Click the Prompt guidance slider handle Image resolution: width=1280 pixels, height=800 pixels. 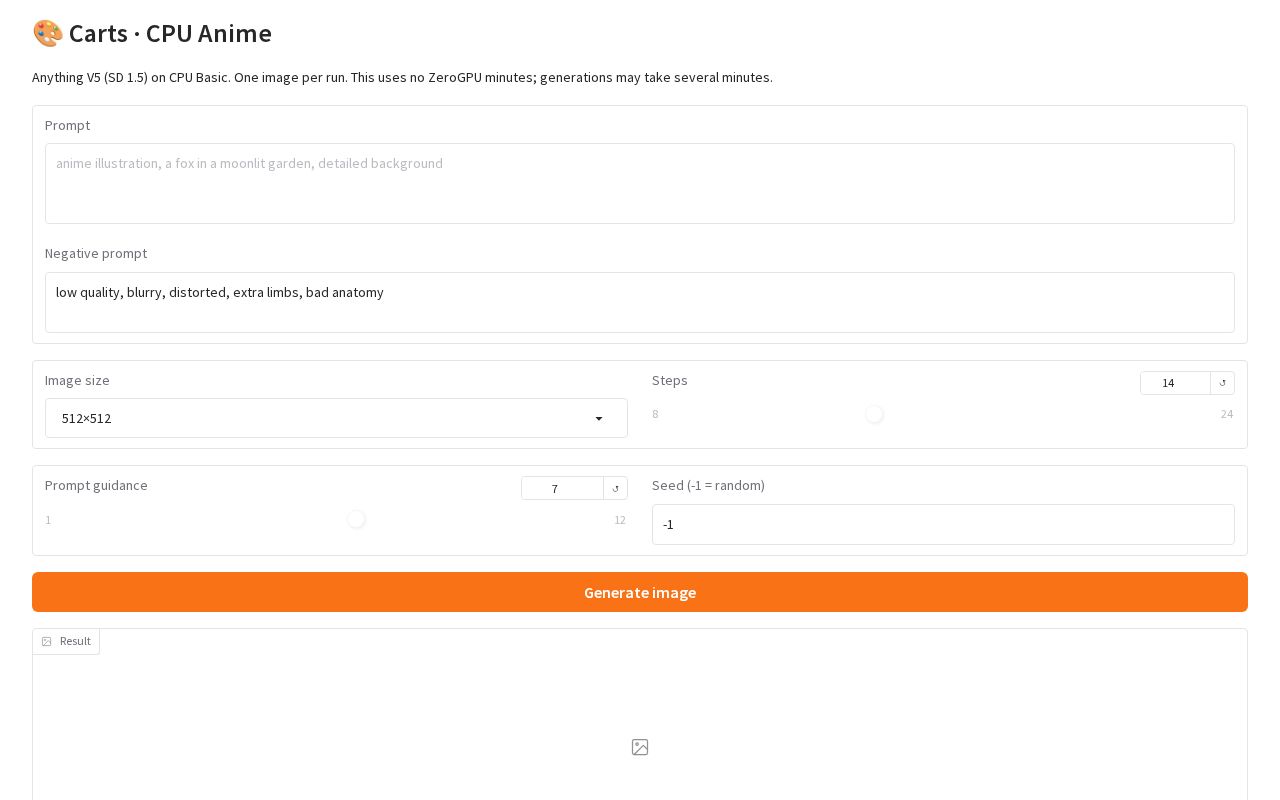point(356,519)
